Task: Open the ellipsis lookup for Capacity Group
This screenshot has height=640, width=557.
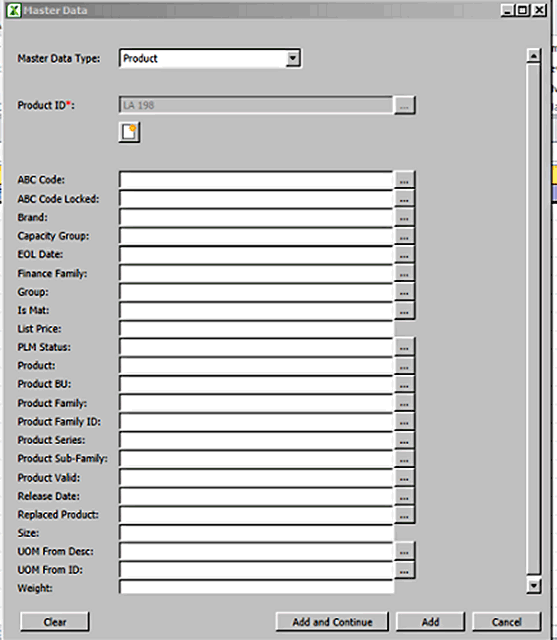Action: click(x=404, y=236)
